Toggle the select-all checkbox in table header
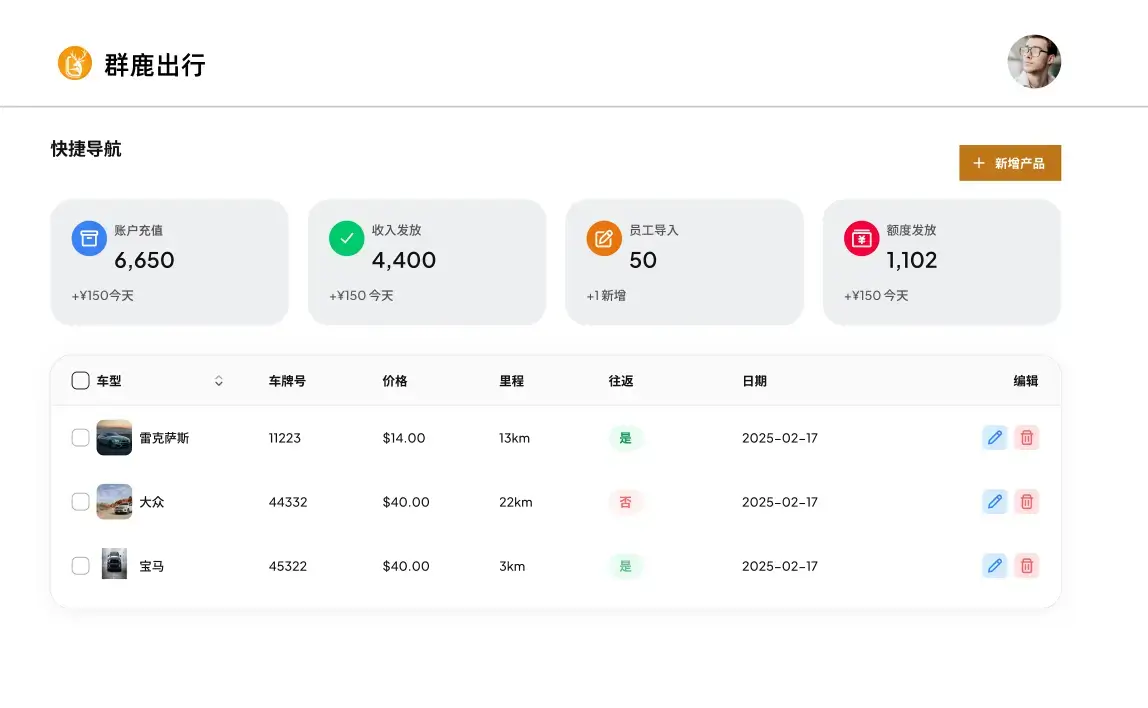The width and height of the screenshot is (1148, 708). tap(81, 381)
